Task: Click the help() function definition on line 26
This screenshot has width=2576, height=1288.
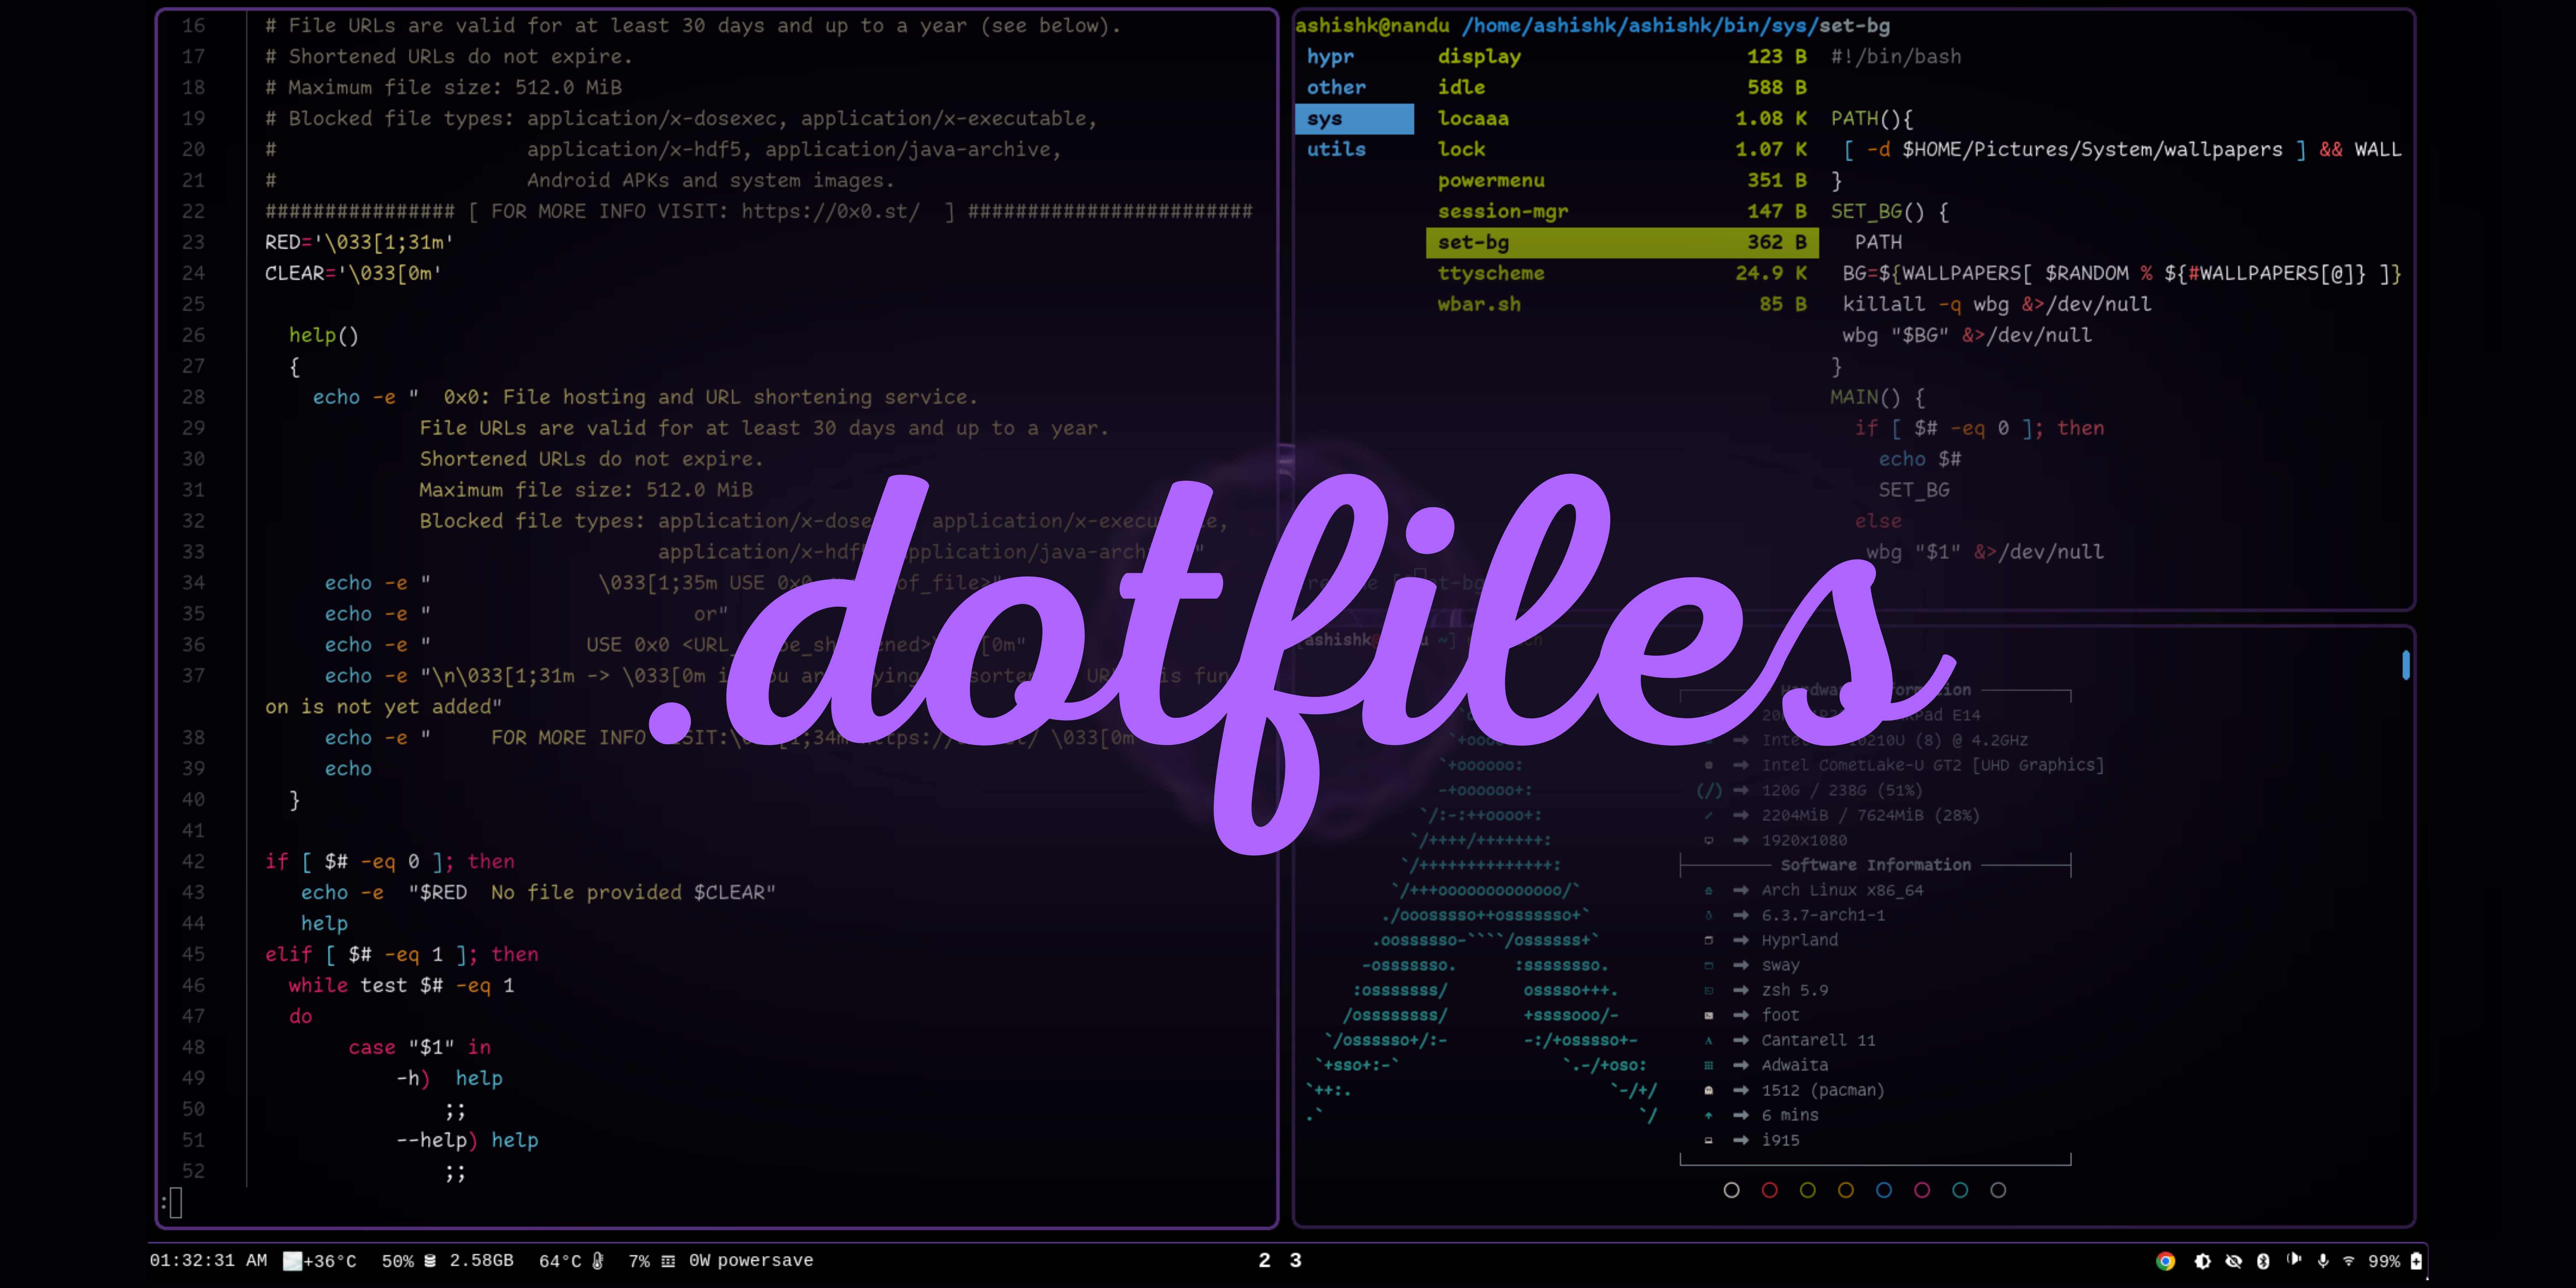Action: point(324,336)
